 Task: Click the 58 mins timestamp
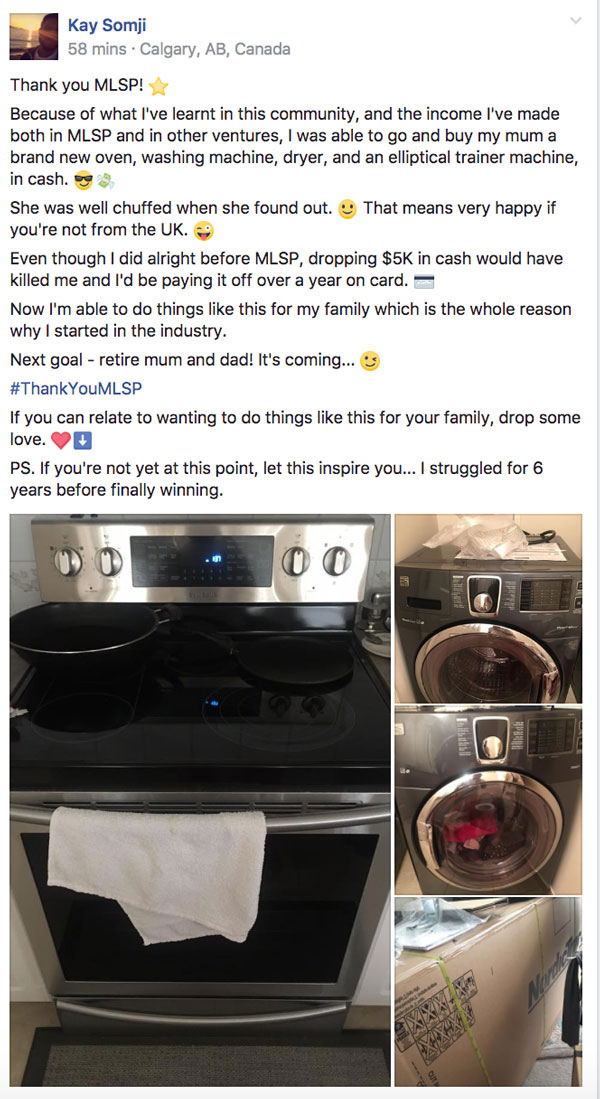tap(97, 50)
